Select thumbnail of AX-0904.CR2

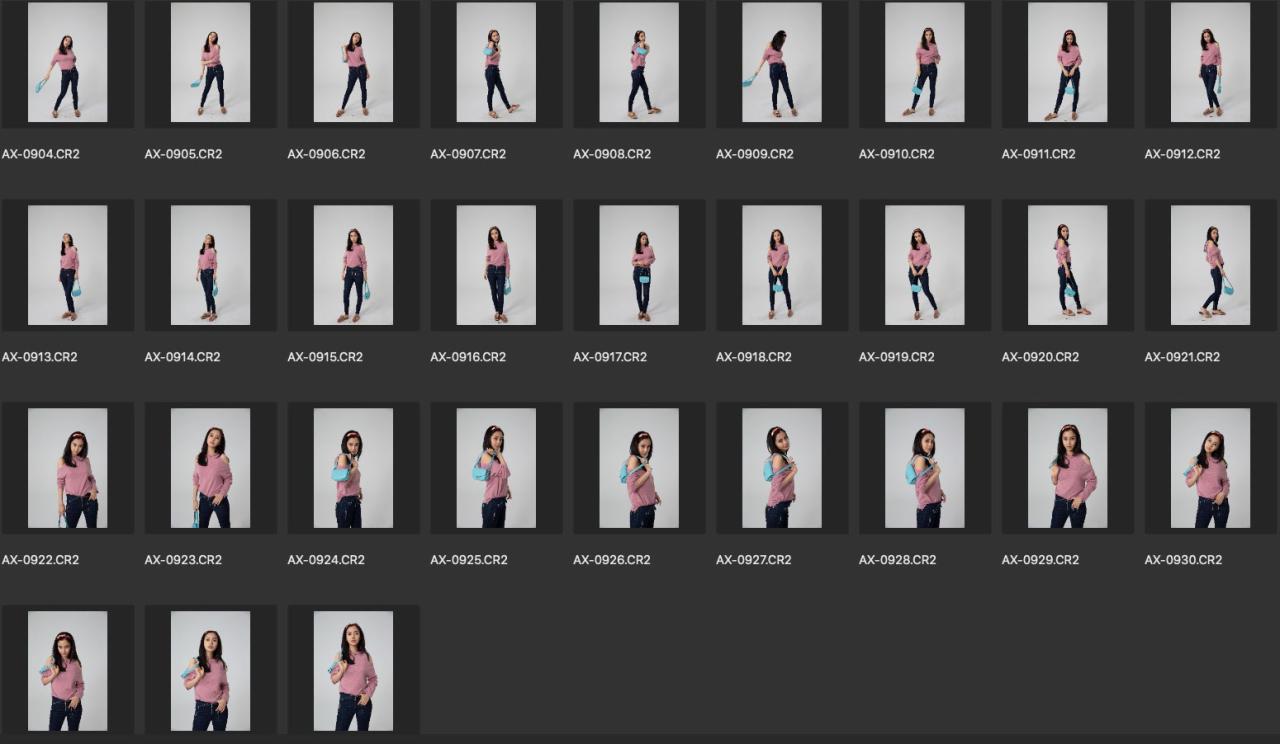click(x=67, y=63)
